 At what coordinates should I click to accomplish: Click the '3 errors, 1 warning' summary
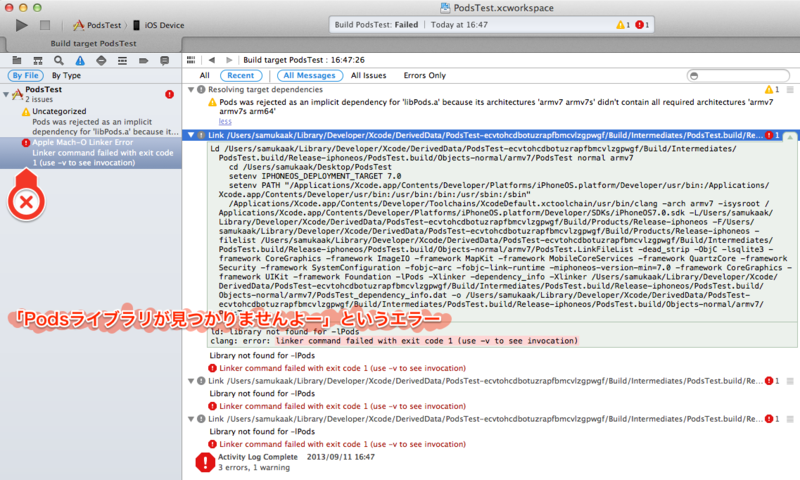click(254, 468)
